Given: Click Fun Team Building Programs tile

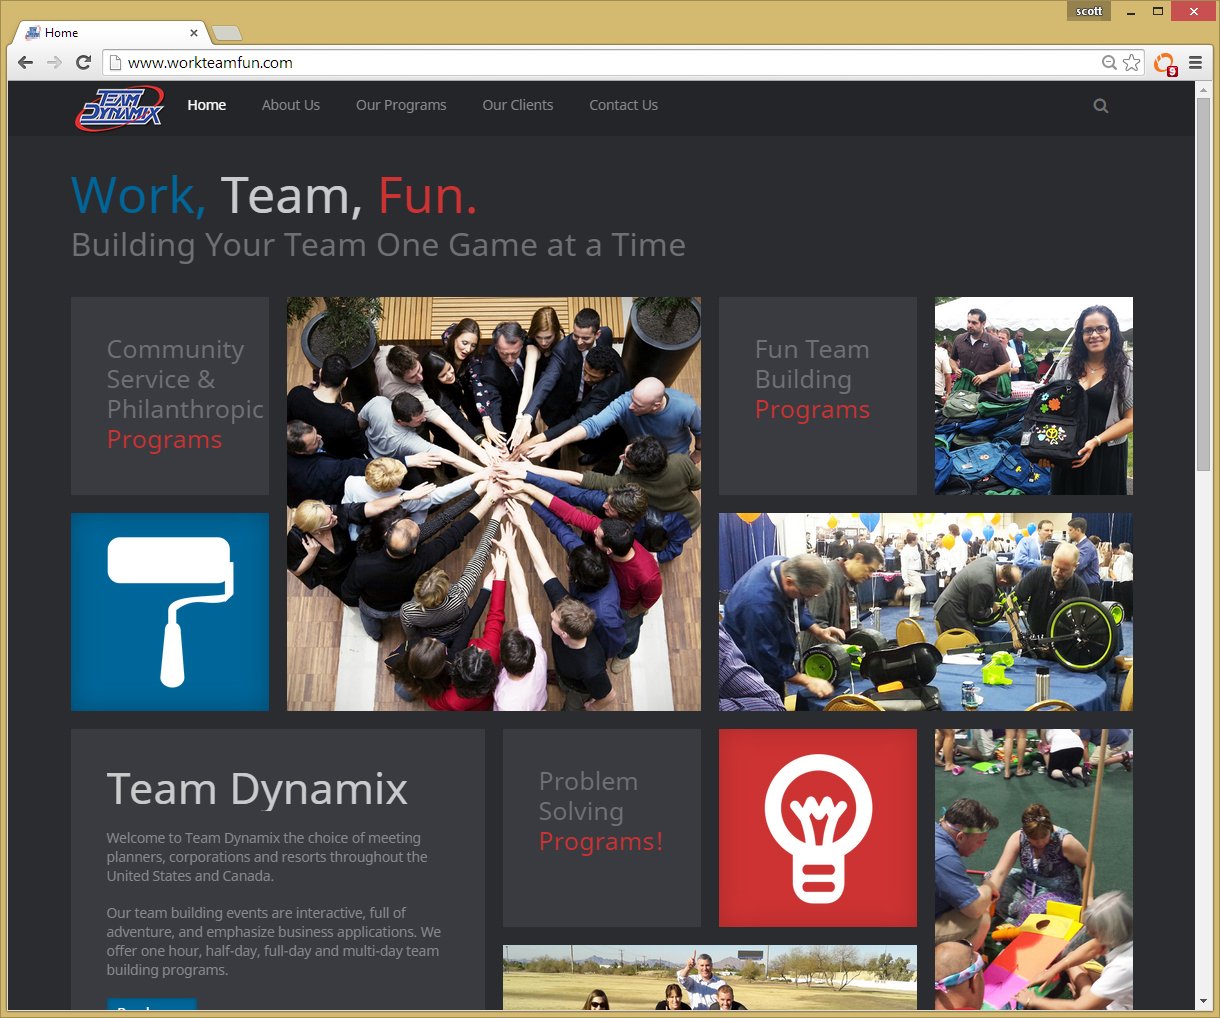Looking at the screenshot, I should tap(818, 396).
